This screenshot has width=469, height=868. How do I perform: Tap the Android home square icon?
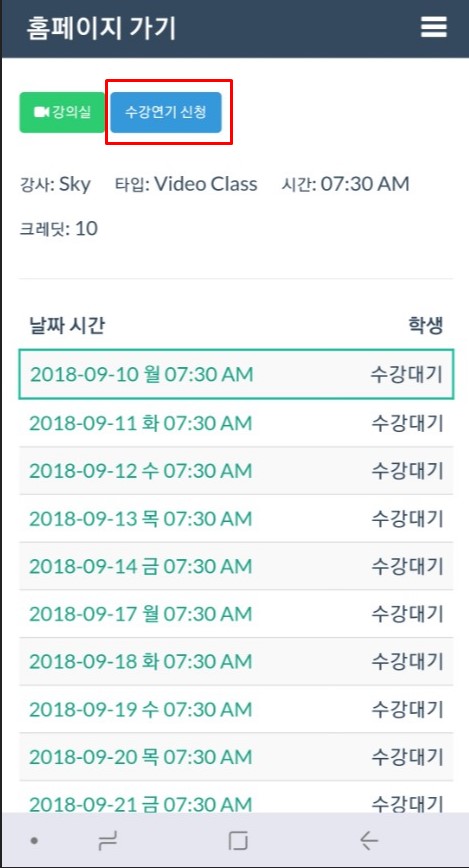click(x=238, y=841)
